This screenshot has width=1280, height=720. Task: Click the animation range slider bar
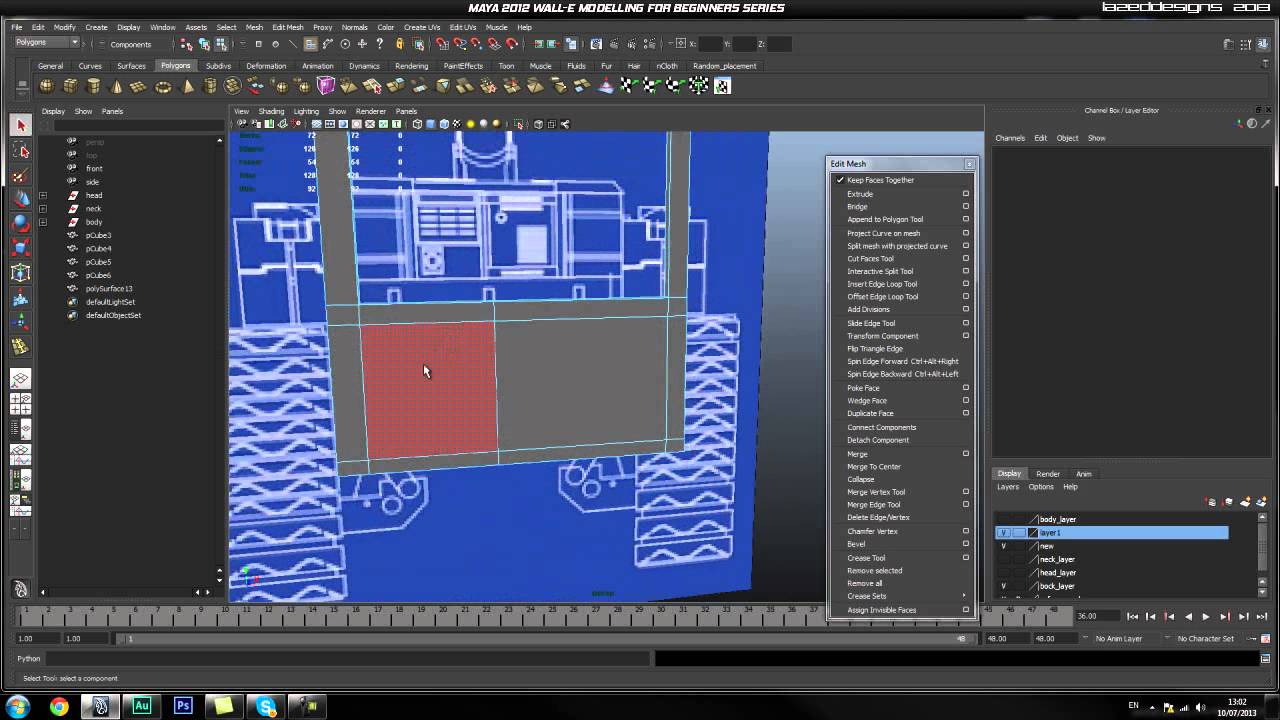(545, 639)
